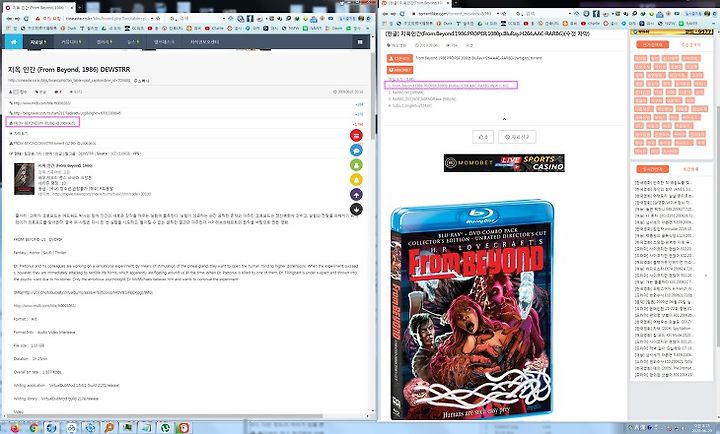Click the scrap button beside the post URL
720x434 pixels.
pos(142,80)
